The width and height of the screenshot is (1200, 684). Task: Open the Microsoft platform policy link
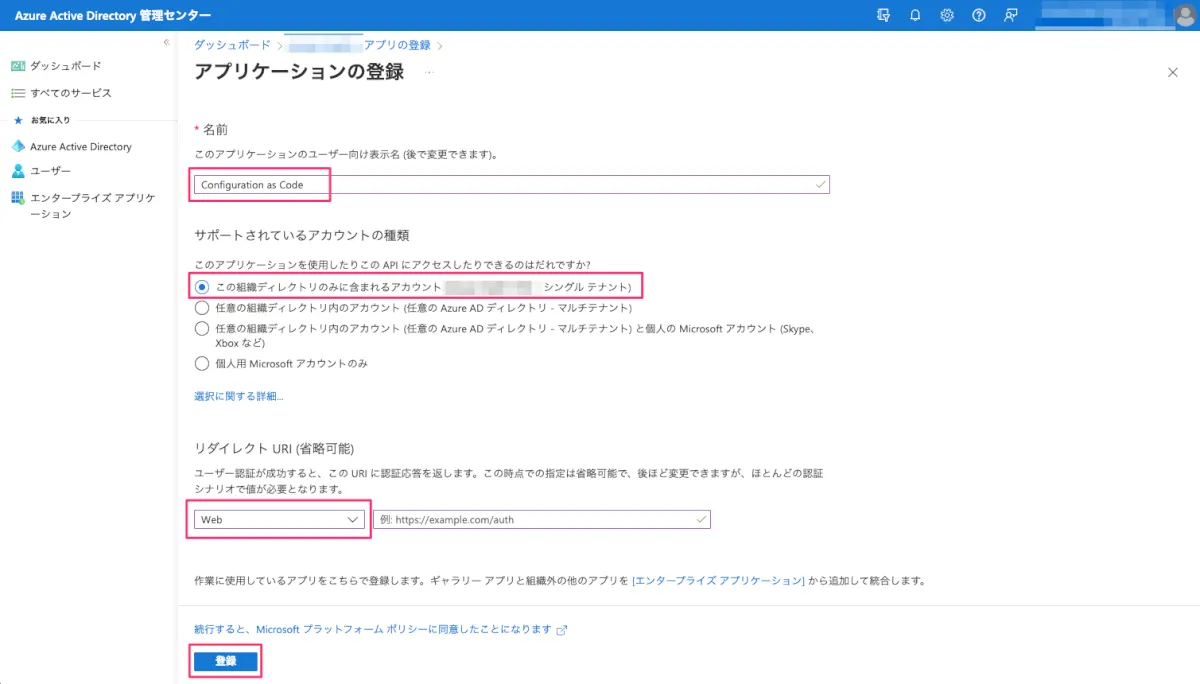373,629
